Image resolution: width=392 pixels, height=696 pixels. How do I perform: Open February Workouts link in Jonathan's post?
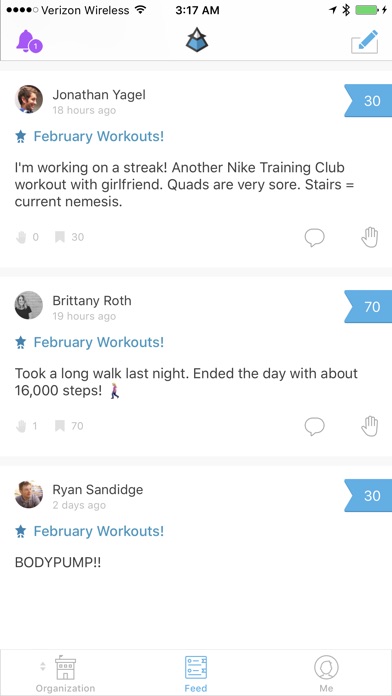pyautogui.click(x=99, y=136)
